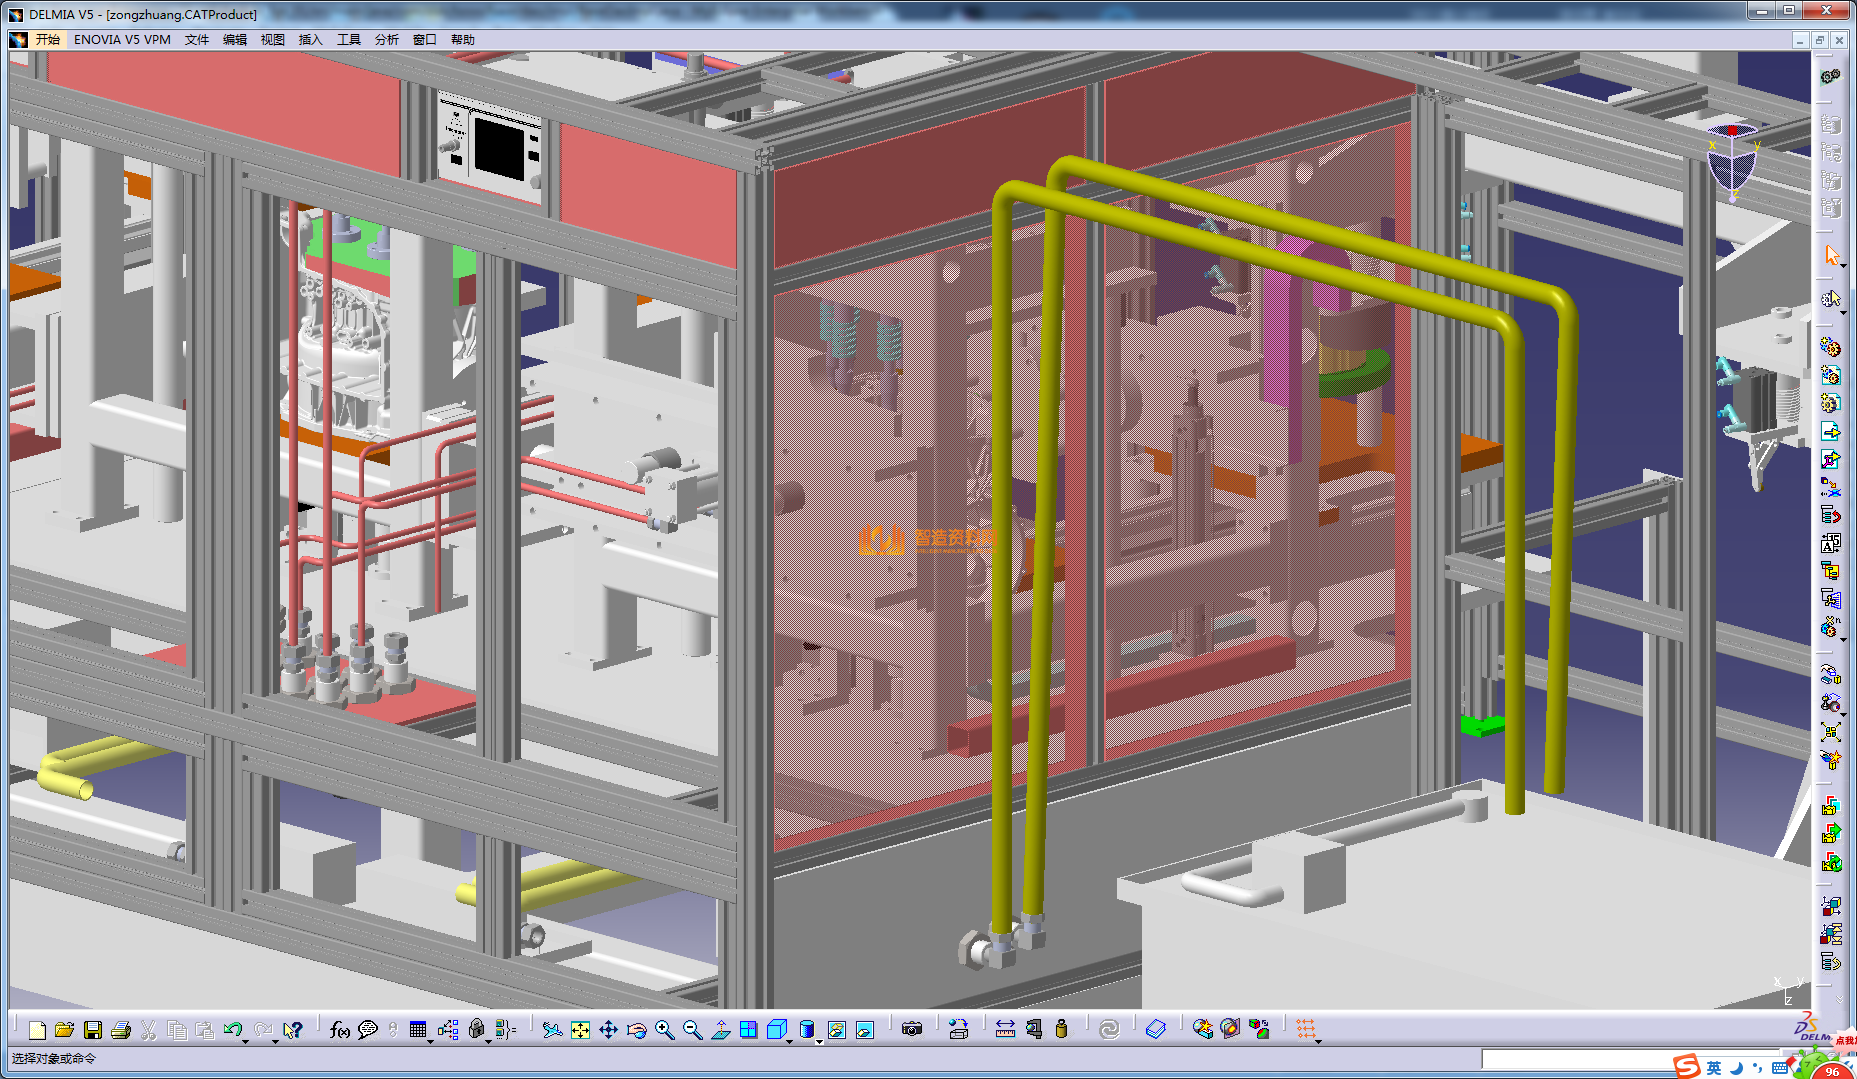Toggle Swap Visible Space icon

[x=865, y=1030]
